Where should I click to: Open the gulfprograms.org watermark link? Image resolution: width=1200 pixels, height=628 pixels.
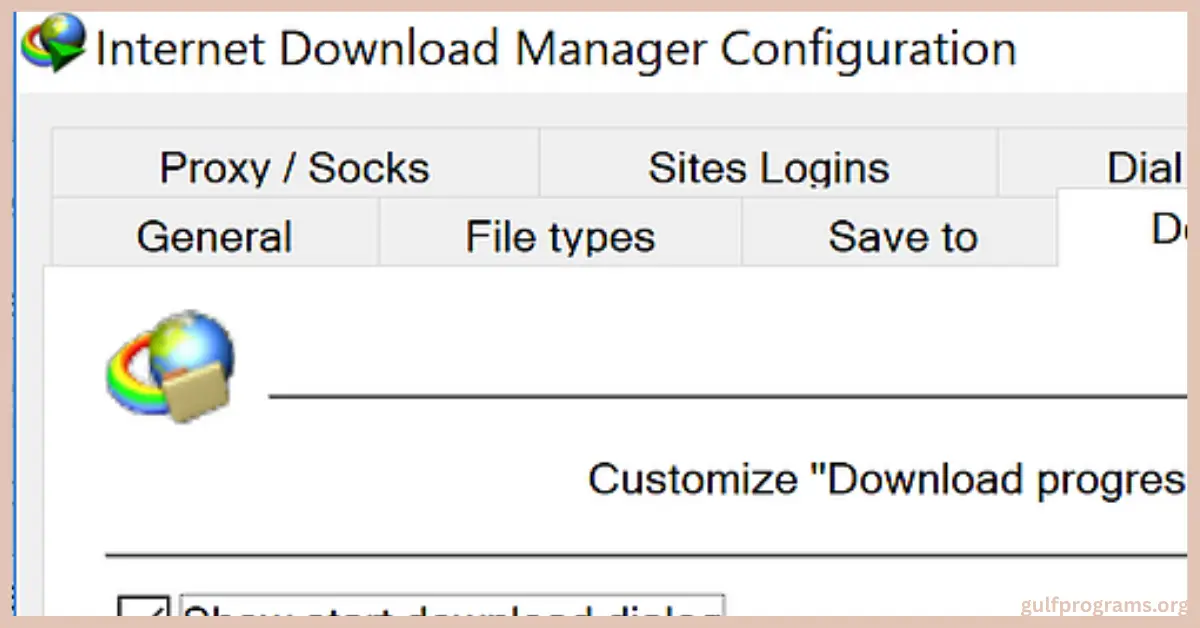tap(1103, 606)
